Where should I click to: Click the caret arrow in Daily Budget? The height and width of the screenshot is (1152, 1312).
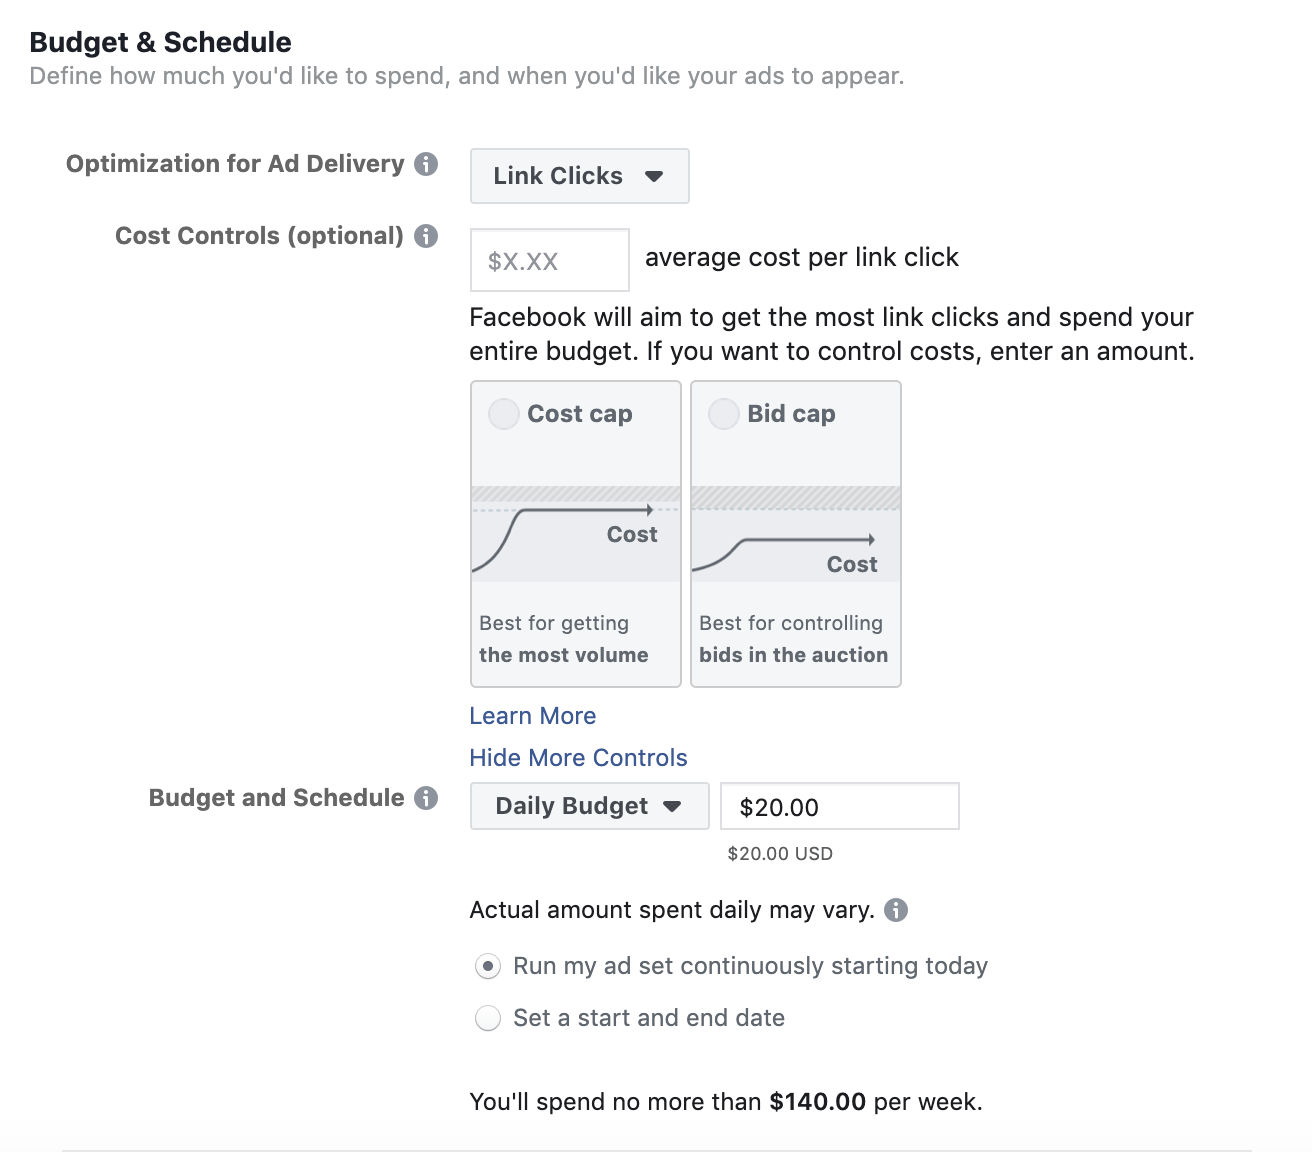[x=672, y=806]
